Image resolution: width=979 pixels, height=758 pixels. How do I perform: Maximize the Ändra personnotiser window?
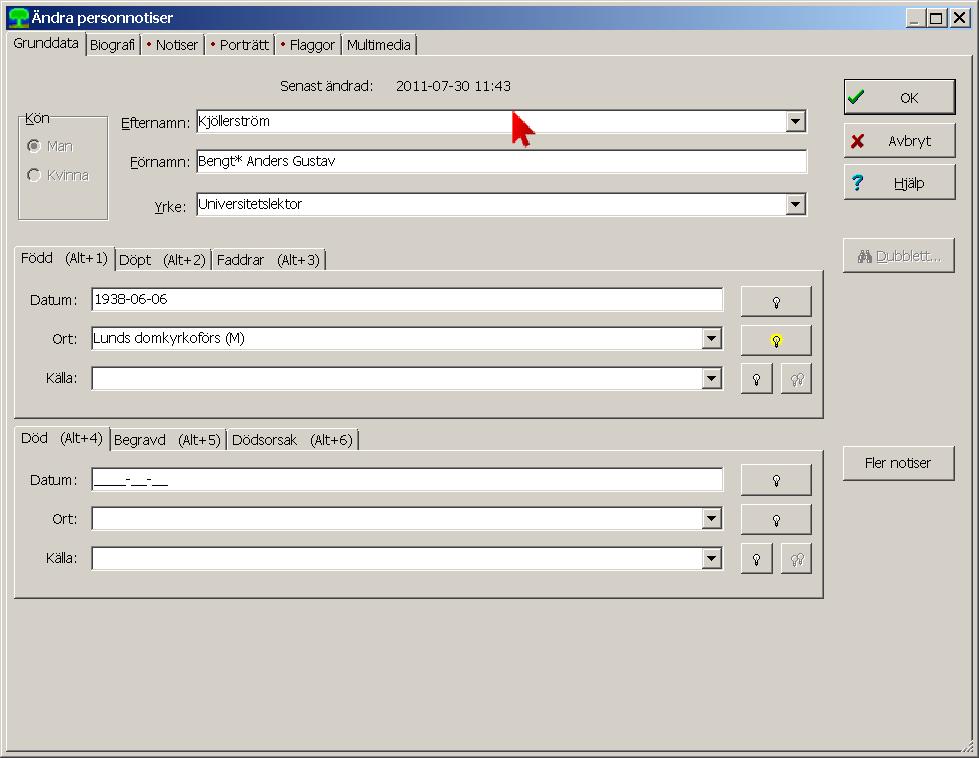936,18
